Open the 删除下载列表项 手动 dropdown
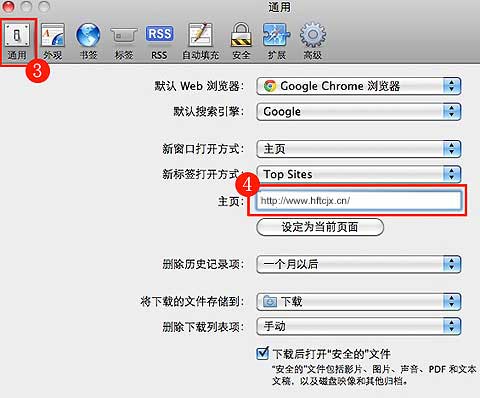Screen dimensions: 480x398 [x=359, y=326]
